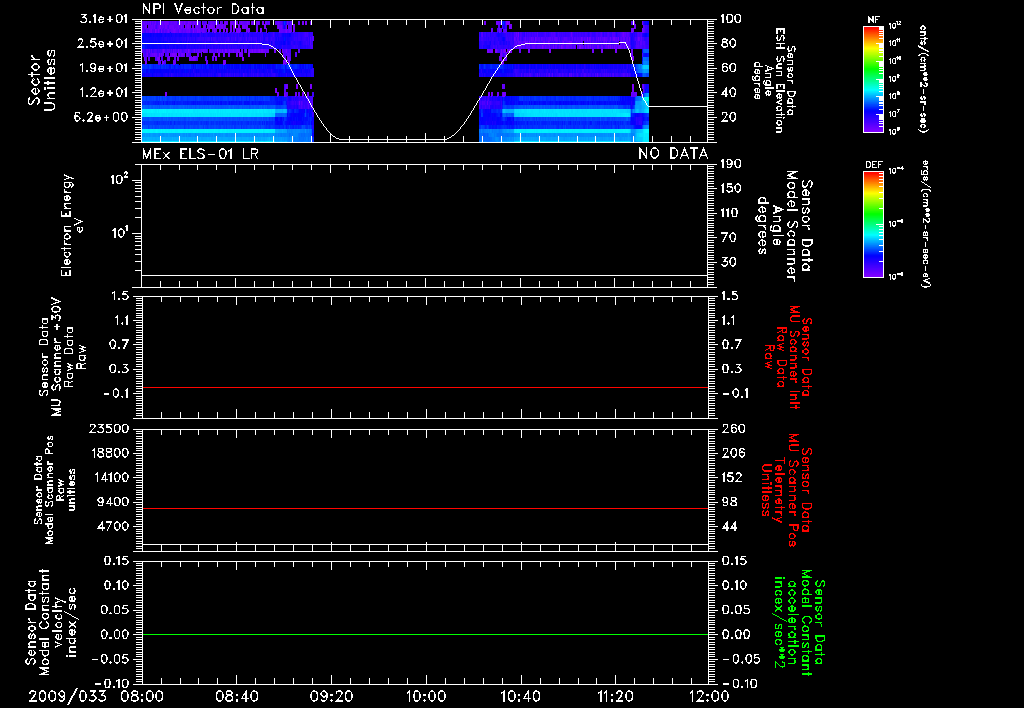Click the 9400 scanner position tick label

point(112,502)
